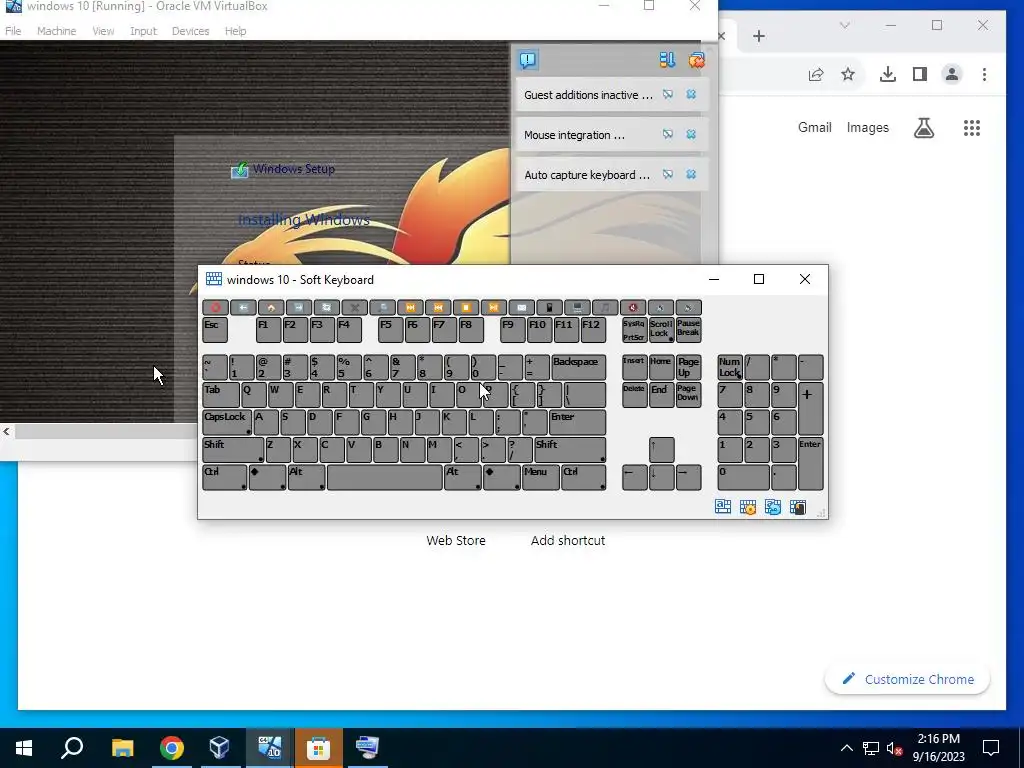Open soft keyboard settings gear icon

pos(748,507)
